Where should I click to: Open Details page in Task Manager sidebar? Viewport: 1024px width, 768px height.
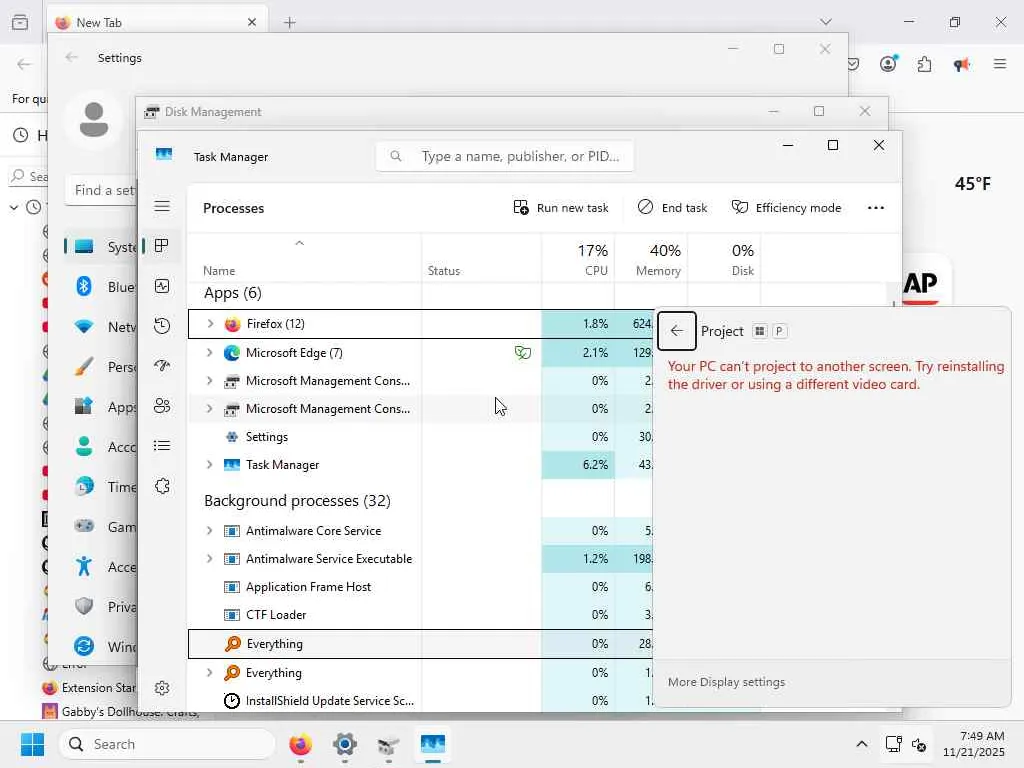(162, 446)
